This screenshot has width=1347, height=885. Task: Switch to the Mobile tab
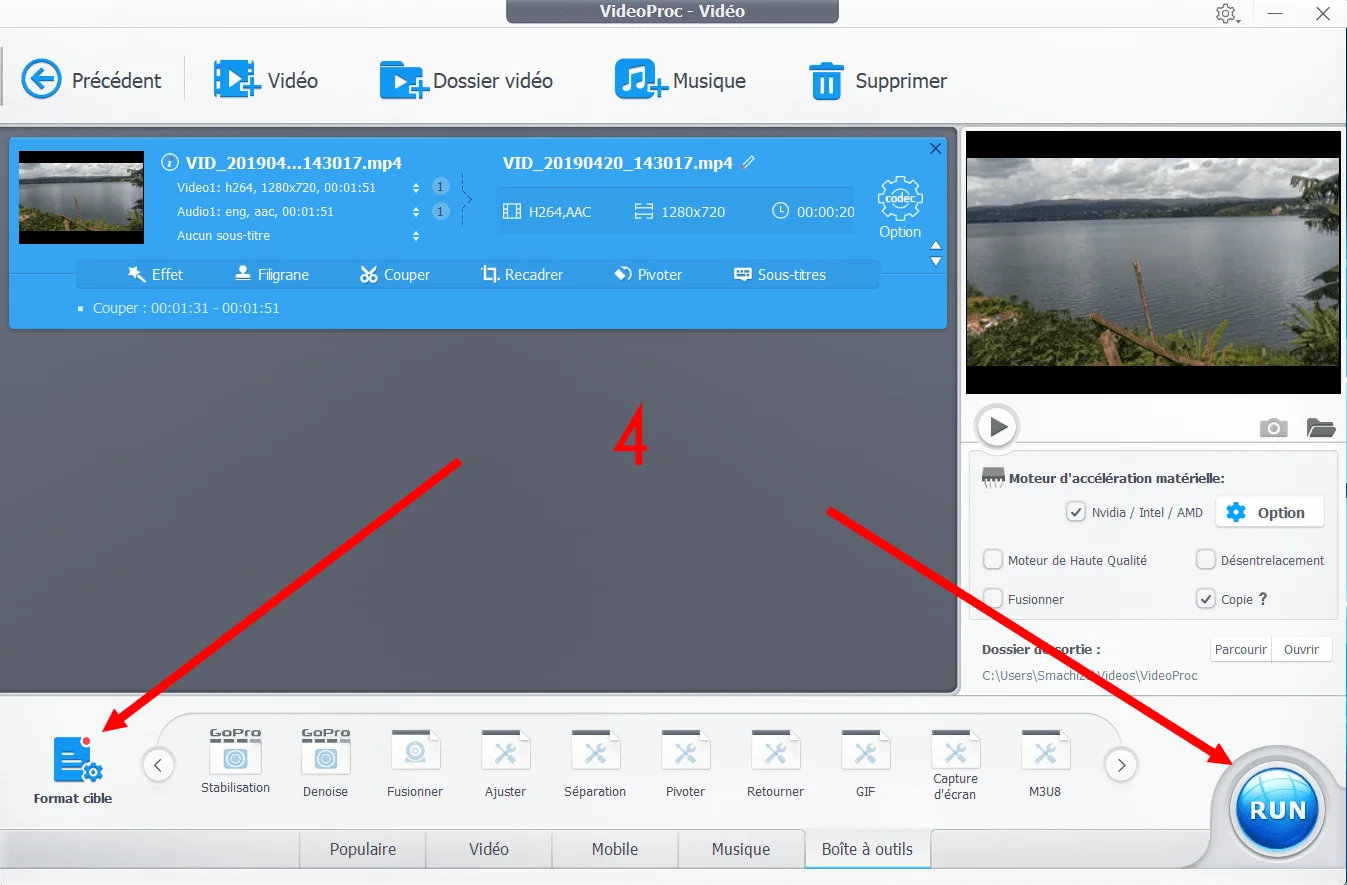coord(614,849)
